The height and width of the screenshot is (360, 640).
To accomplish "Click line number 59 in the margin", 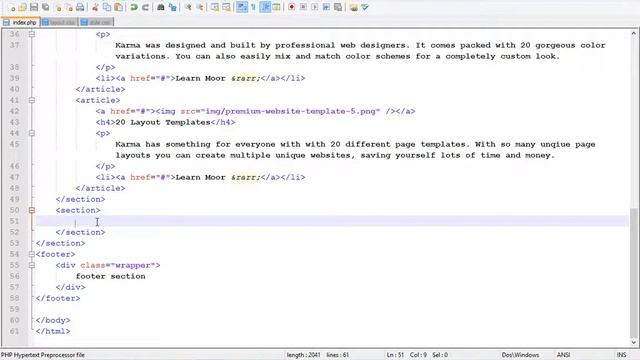I will [14, 310].
